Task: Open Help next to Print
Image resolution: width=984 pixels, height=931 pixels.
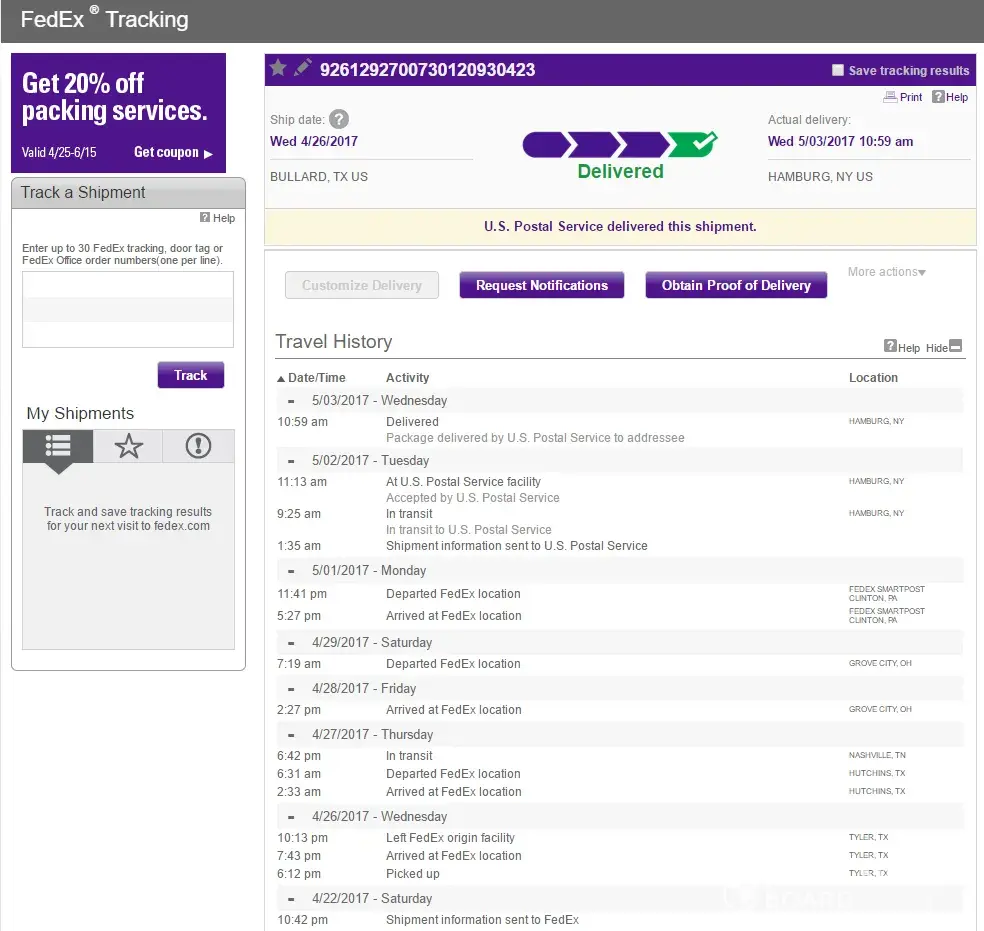Action: click(950, 97)
